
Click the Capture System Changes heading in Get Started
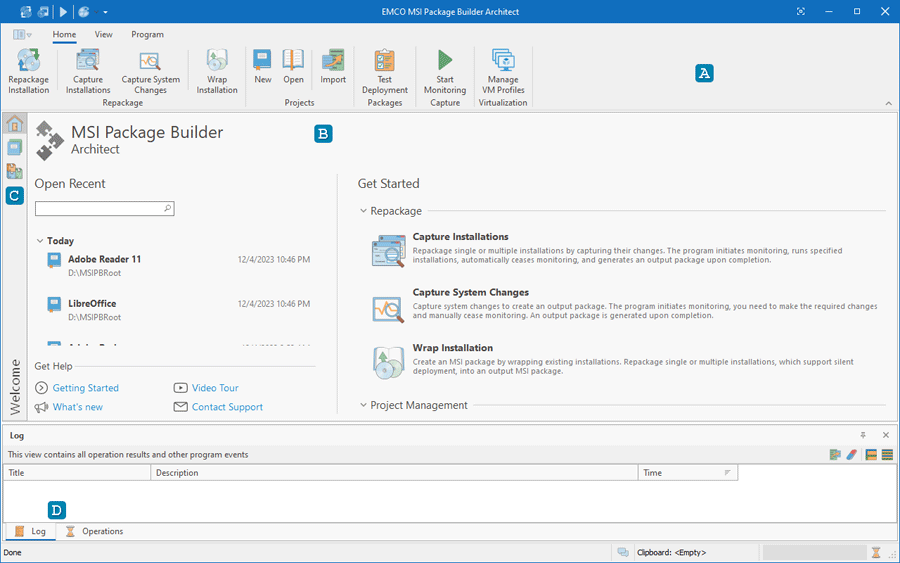point(471,292)
